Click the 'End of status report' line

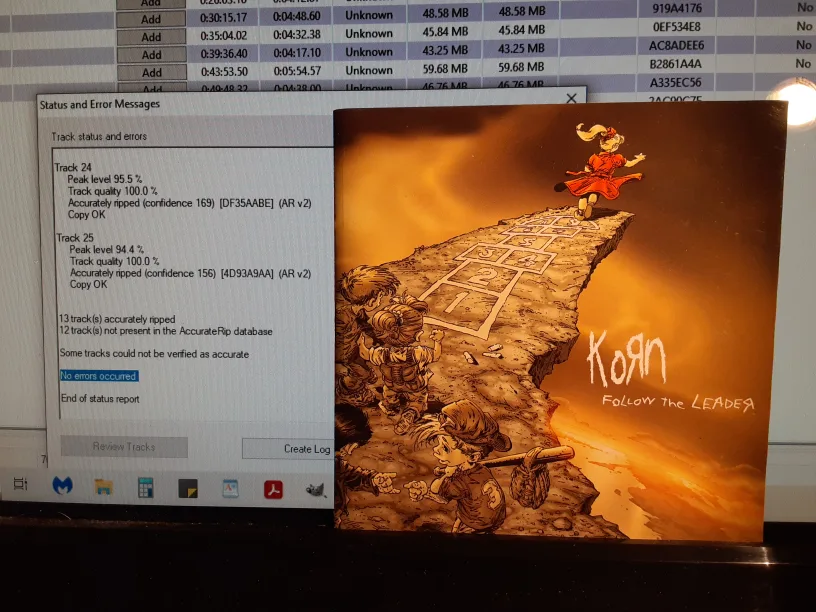(97, 397)
